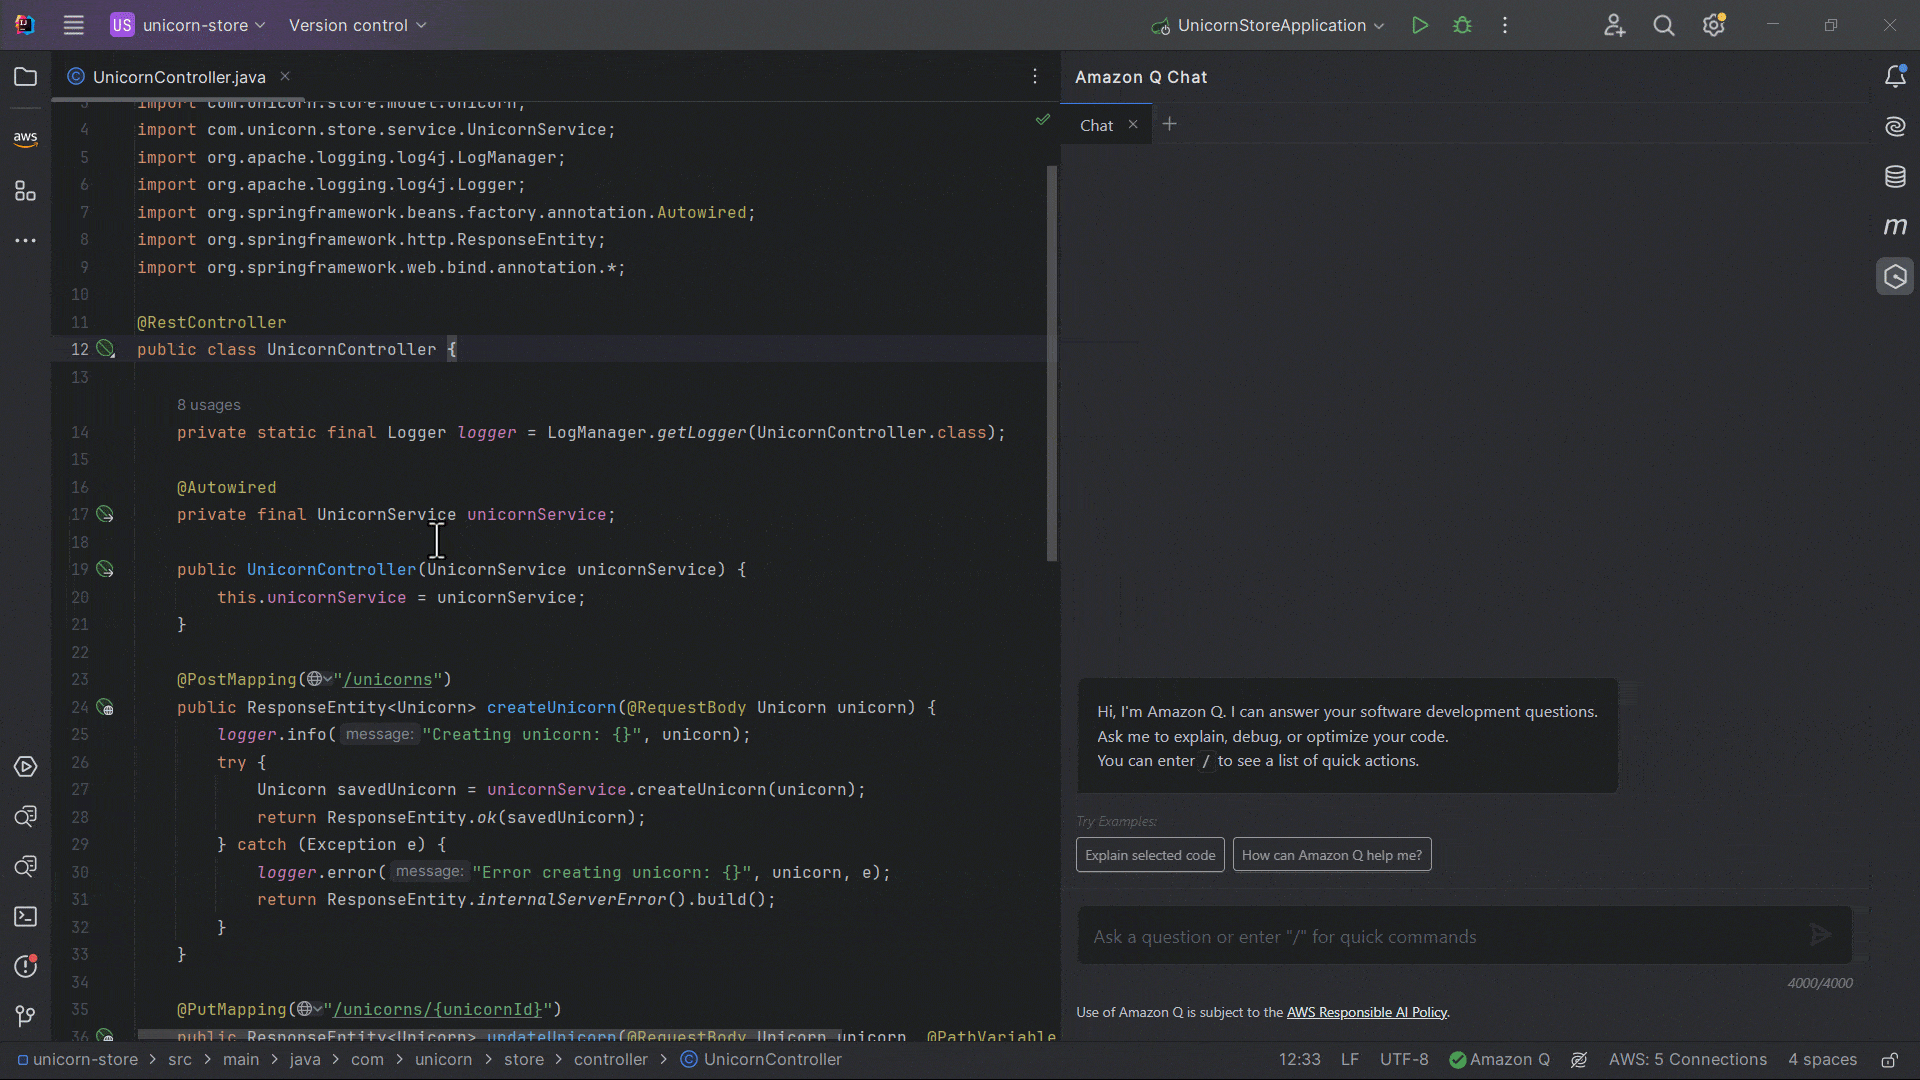This screenshot has width=1920, height=1080.
Task: Open IDE Settings via the gear icon
Action: click(x=1714, y=25)
